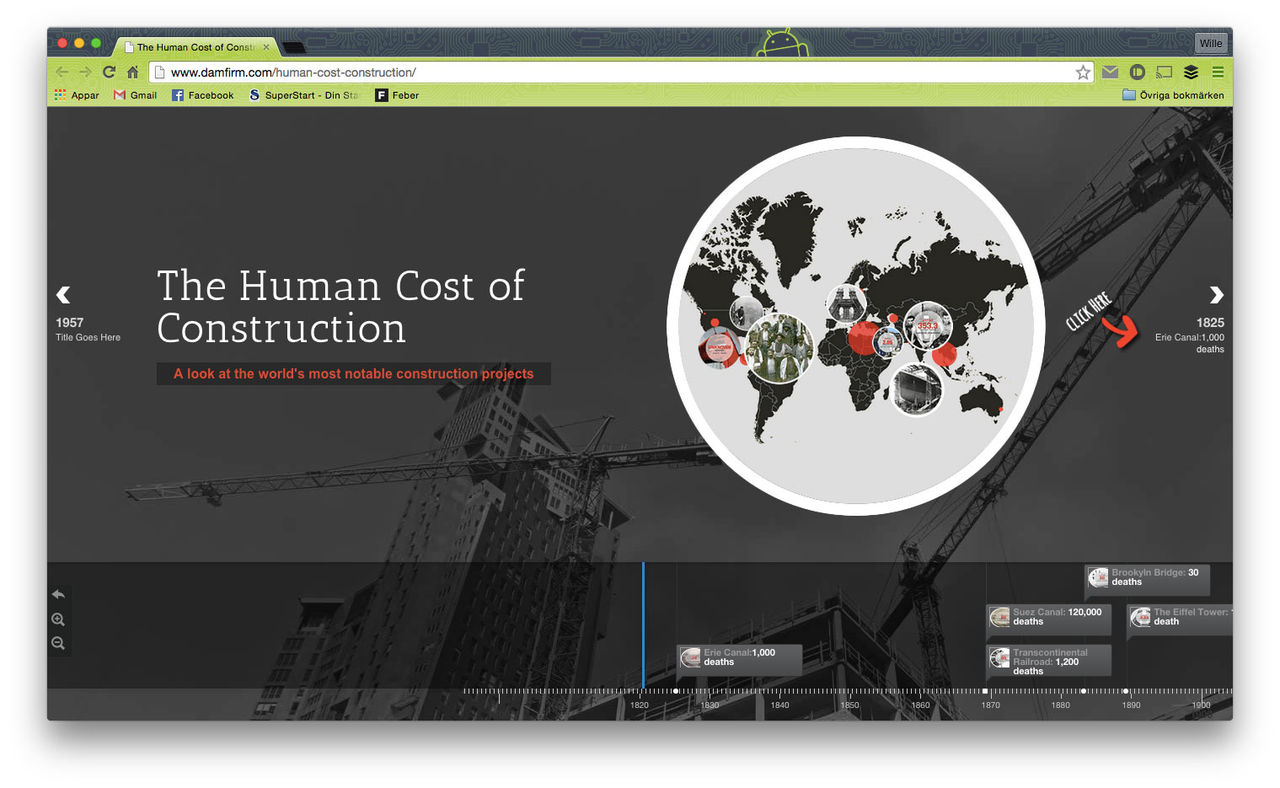This screenshot has width=1280, height=788.
Task: Select The Eiffel Tower timeline marker
Action: tap(1180, 620)
